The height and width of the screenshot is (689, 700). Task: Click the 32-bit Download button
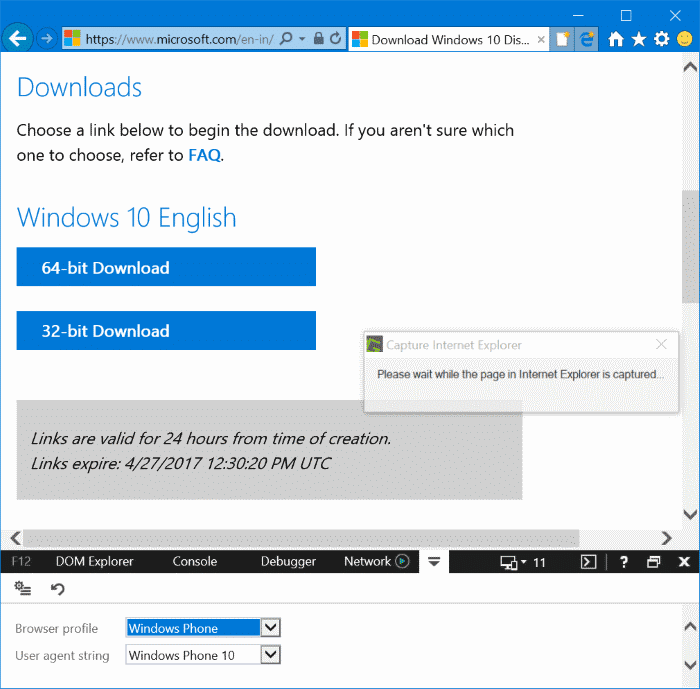click(x=166, y=330)
